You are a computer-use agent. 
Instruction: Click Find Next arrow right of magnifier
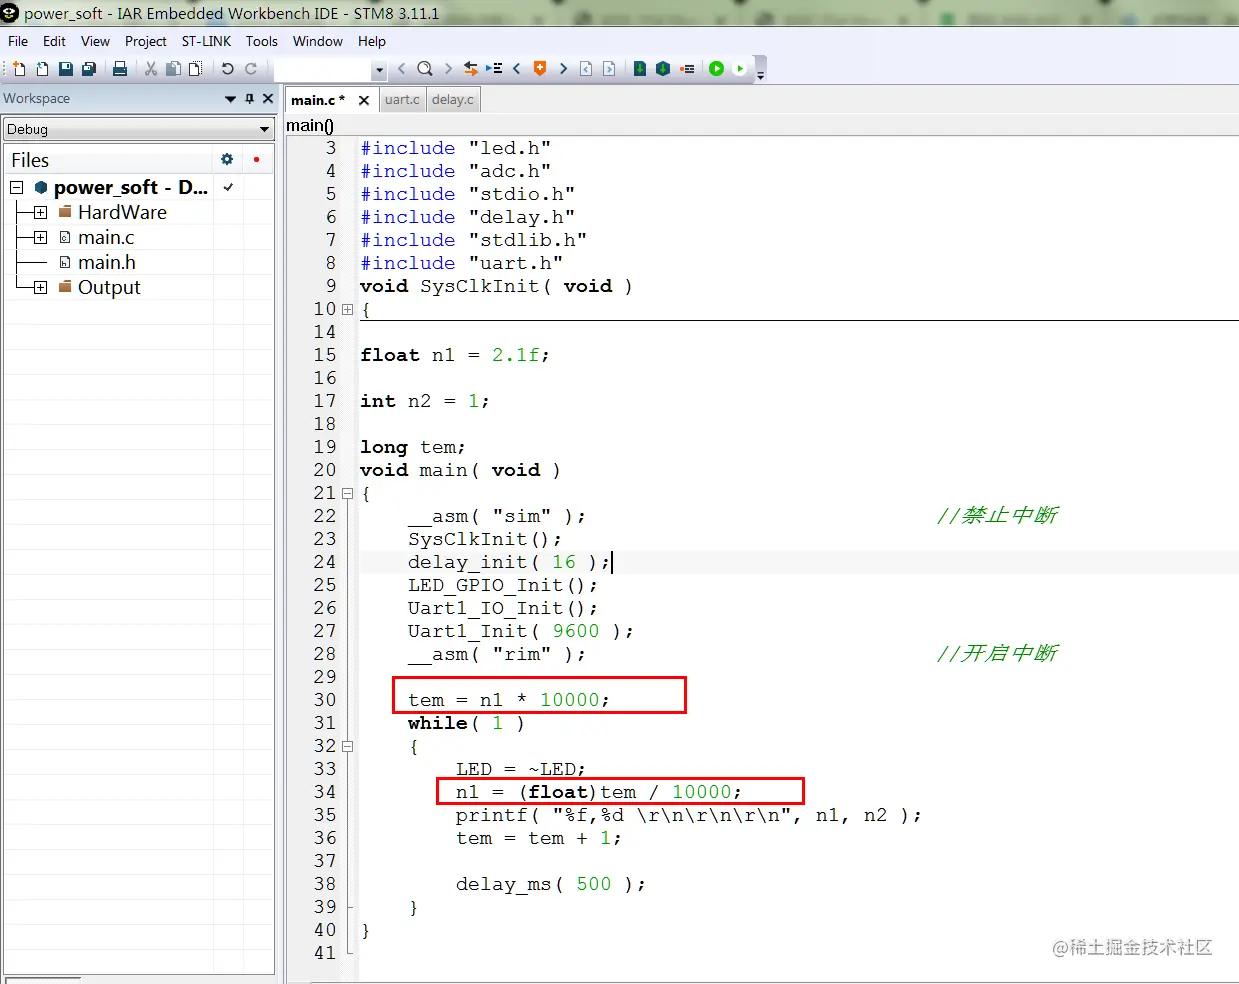(448, 69)
